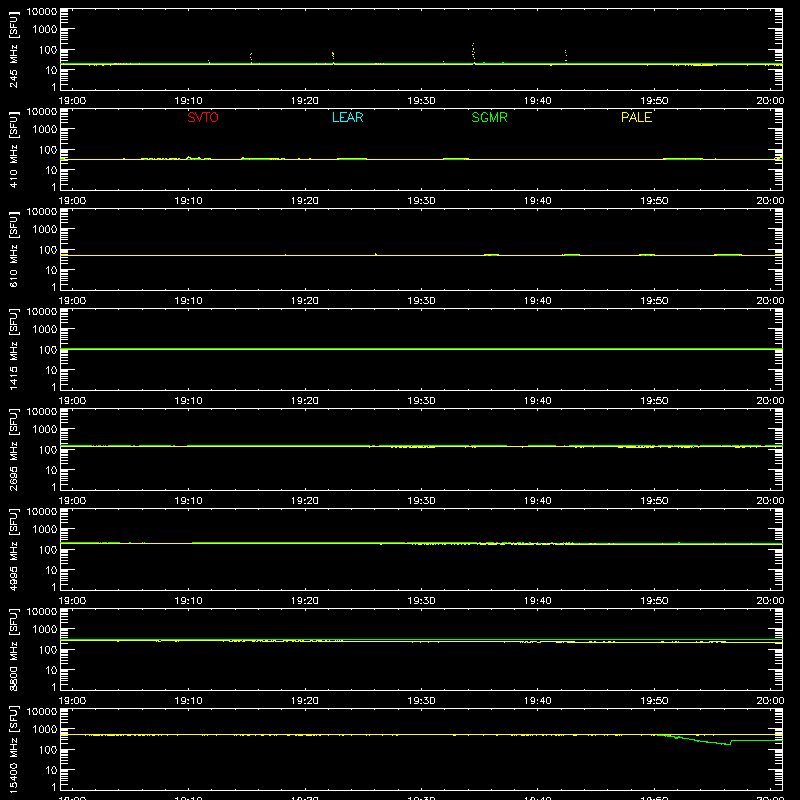The height and width of the screenshot is (800, 800).
Task: Select the 8800 MHz [SFU] axis title
Action: pos(13,649)
